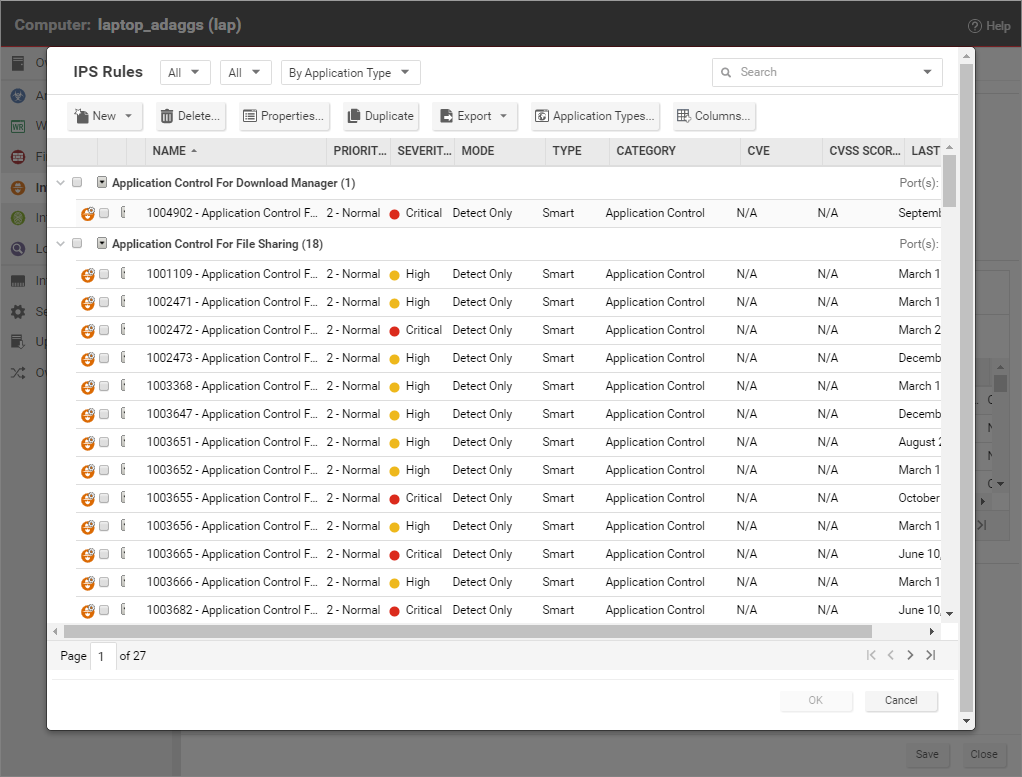
Task: Open the By Application Type dropdown
Action: pos(350,72)
